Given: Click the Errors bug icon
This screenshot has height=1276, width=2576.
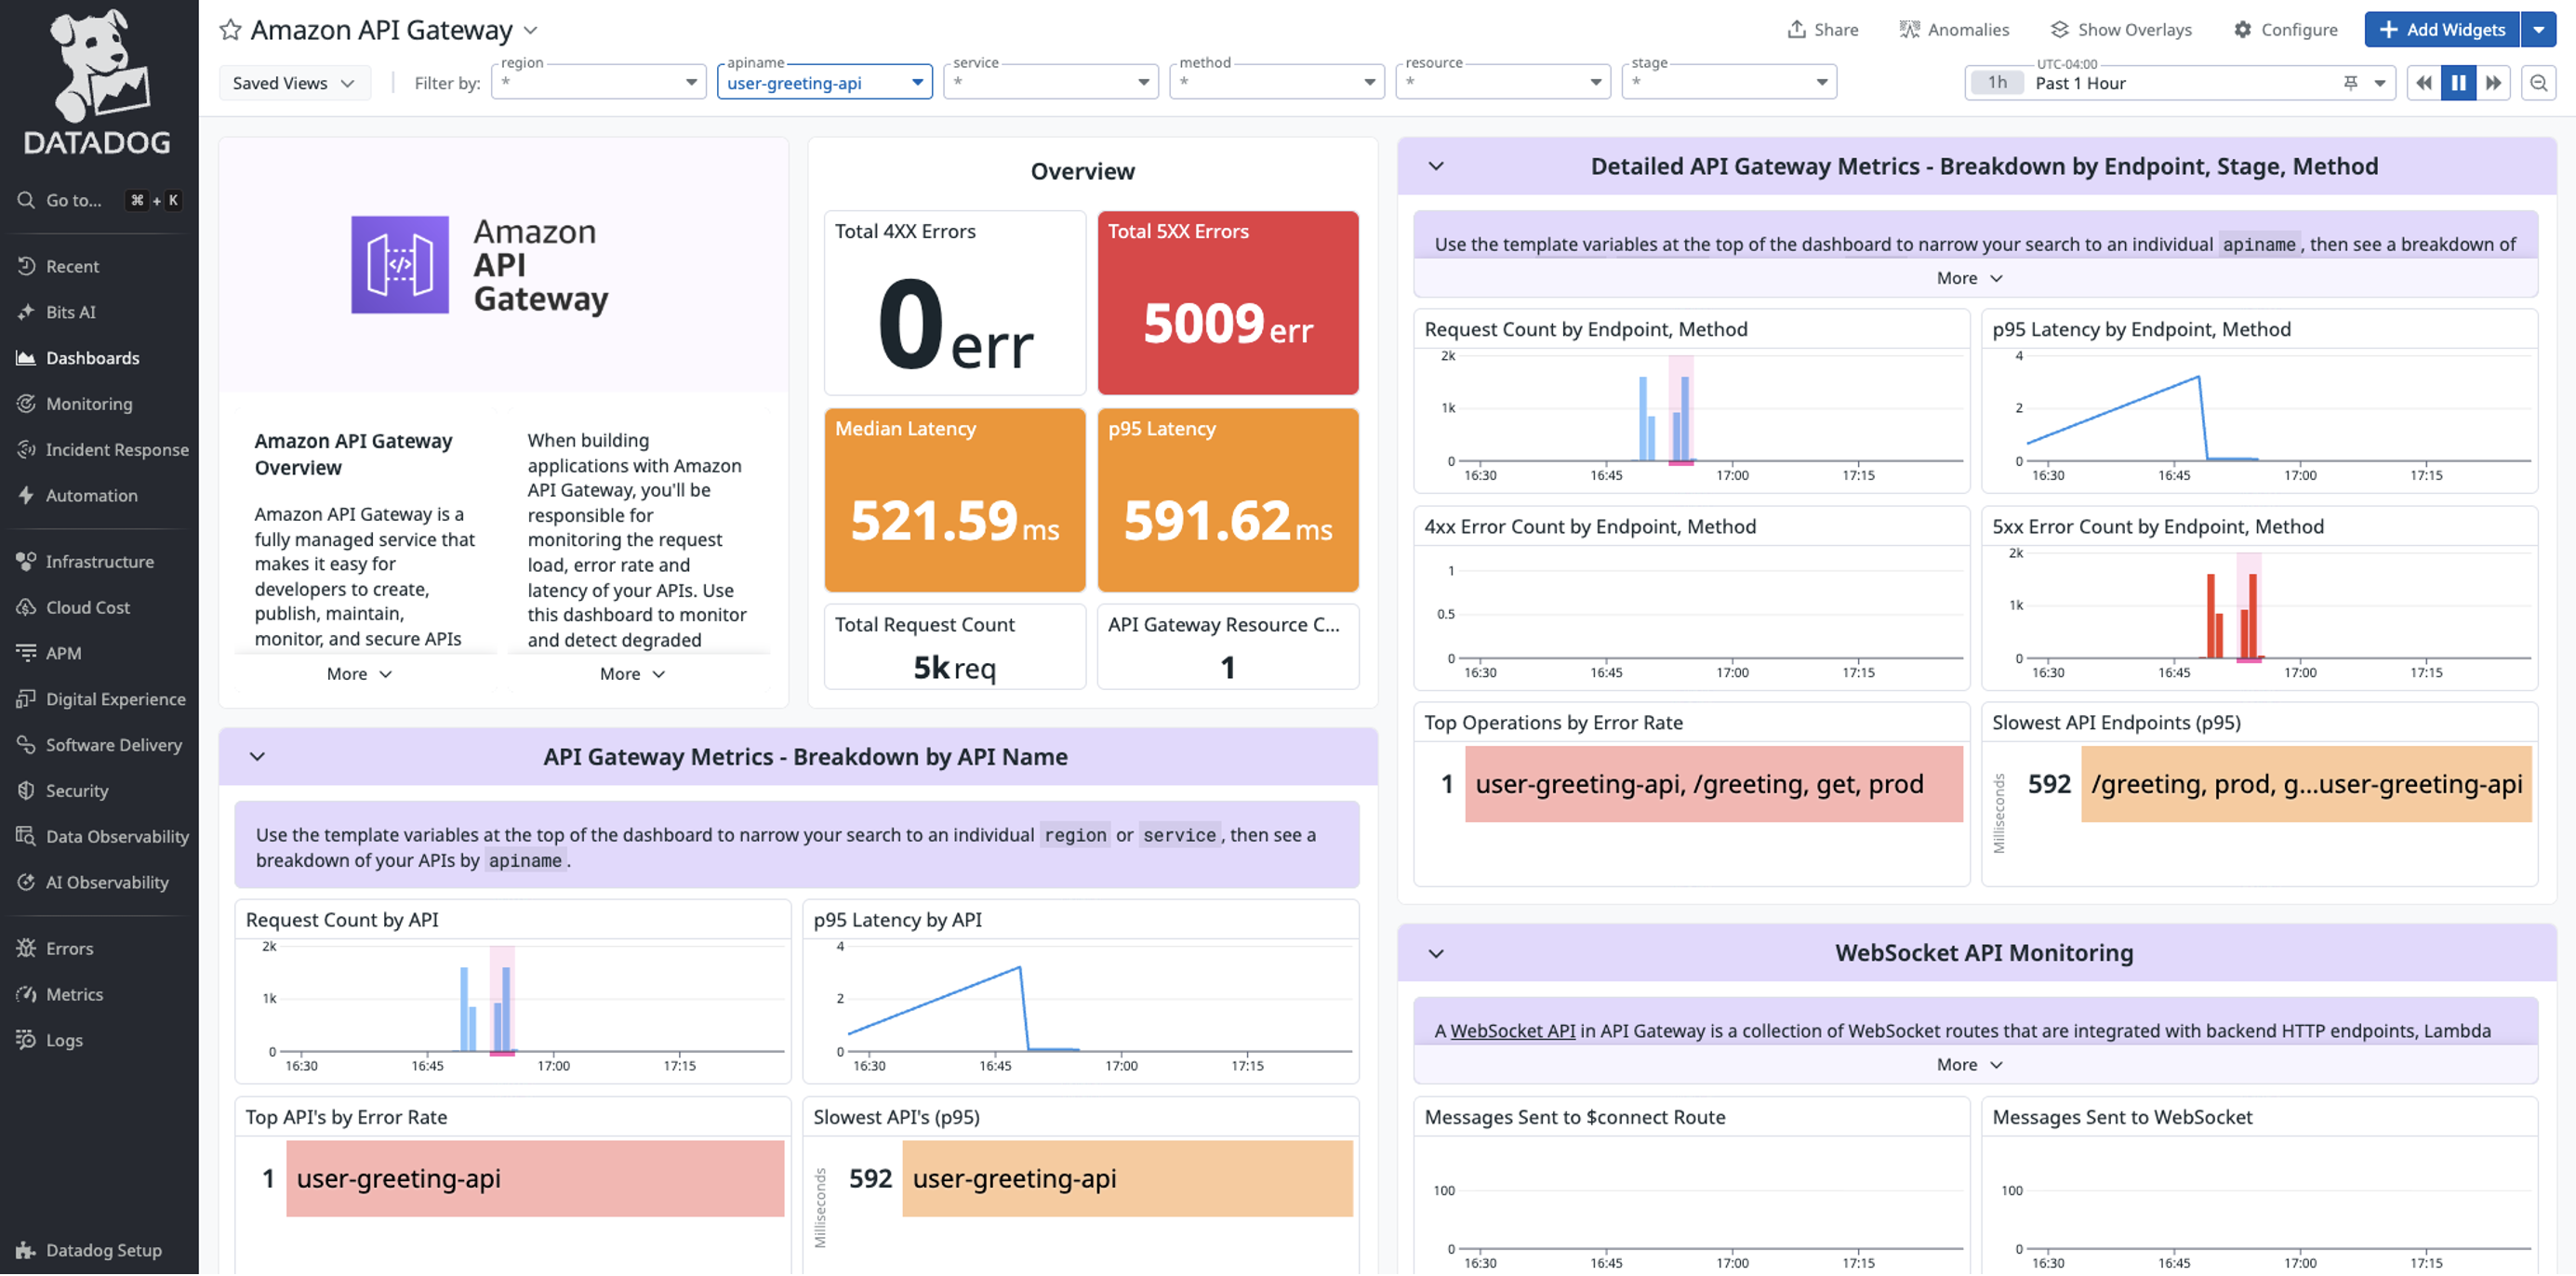Looking at the screenshot, I should click(x=26, y=950).
